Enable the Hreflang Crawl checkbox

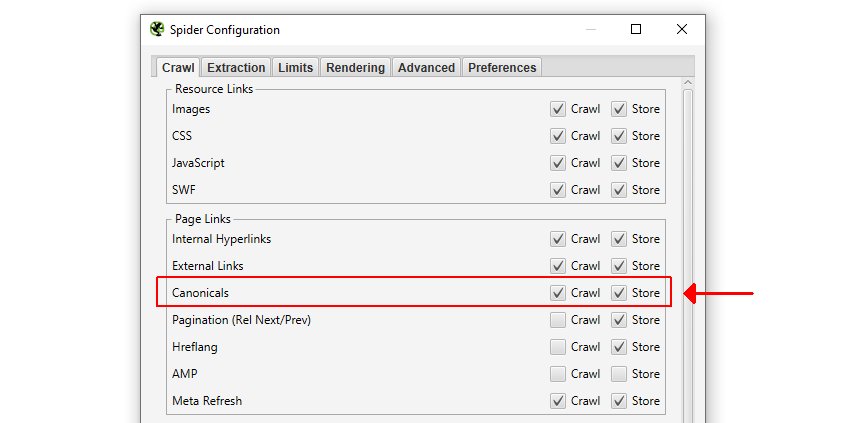[x=558, y=347]
